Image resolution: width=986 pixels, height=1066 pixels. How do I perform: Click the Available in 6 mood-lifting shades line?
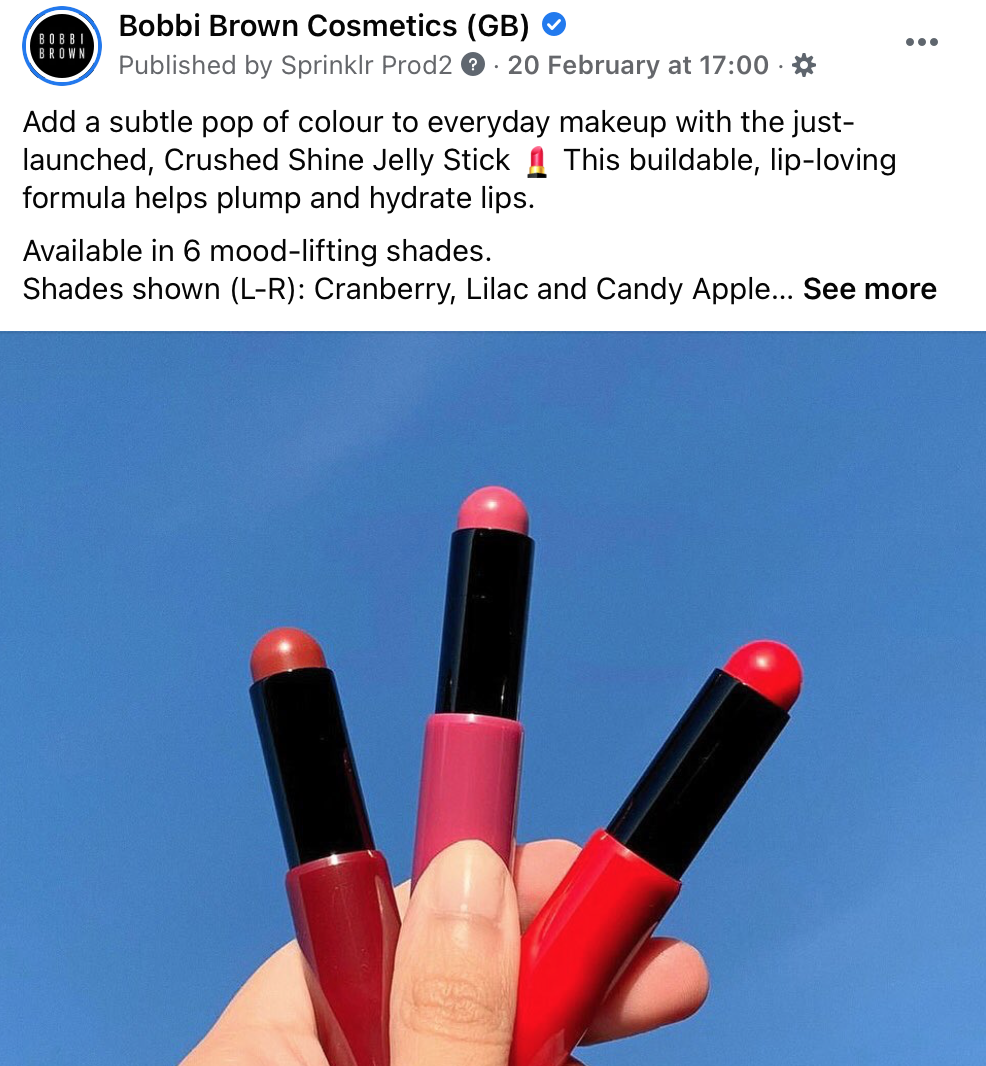coord(257,251)
